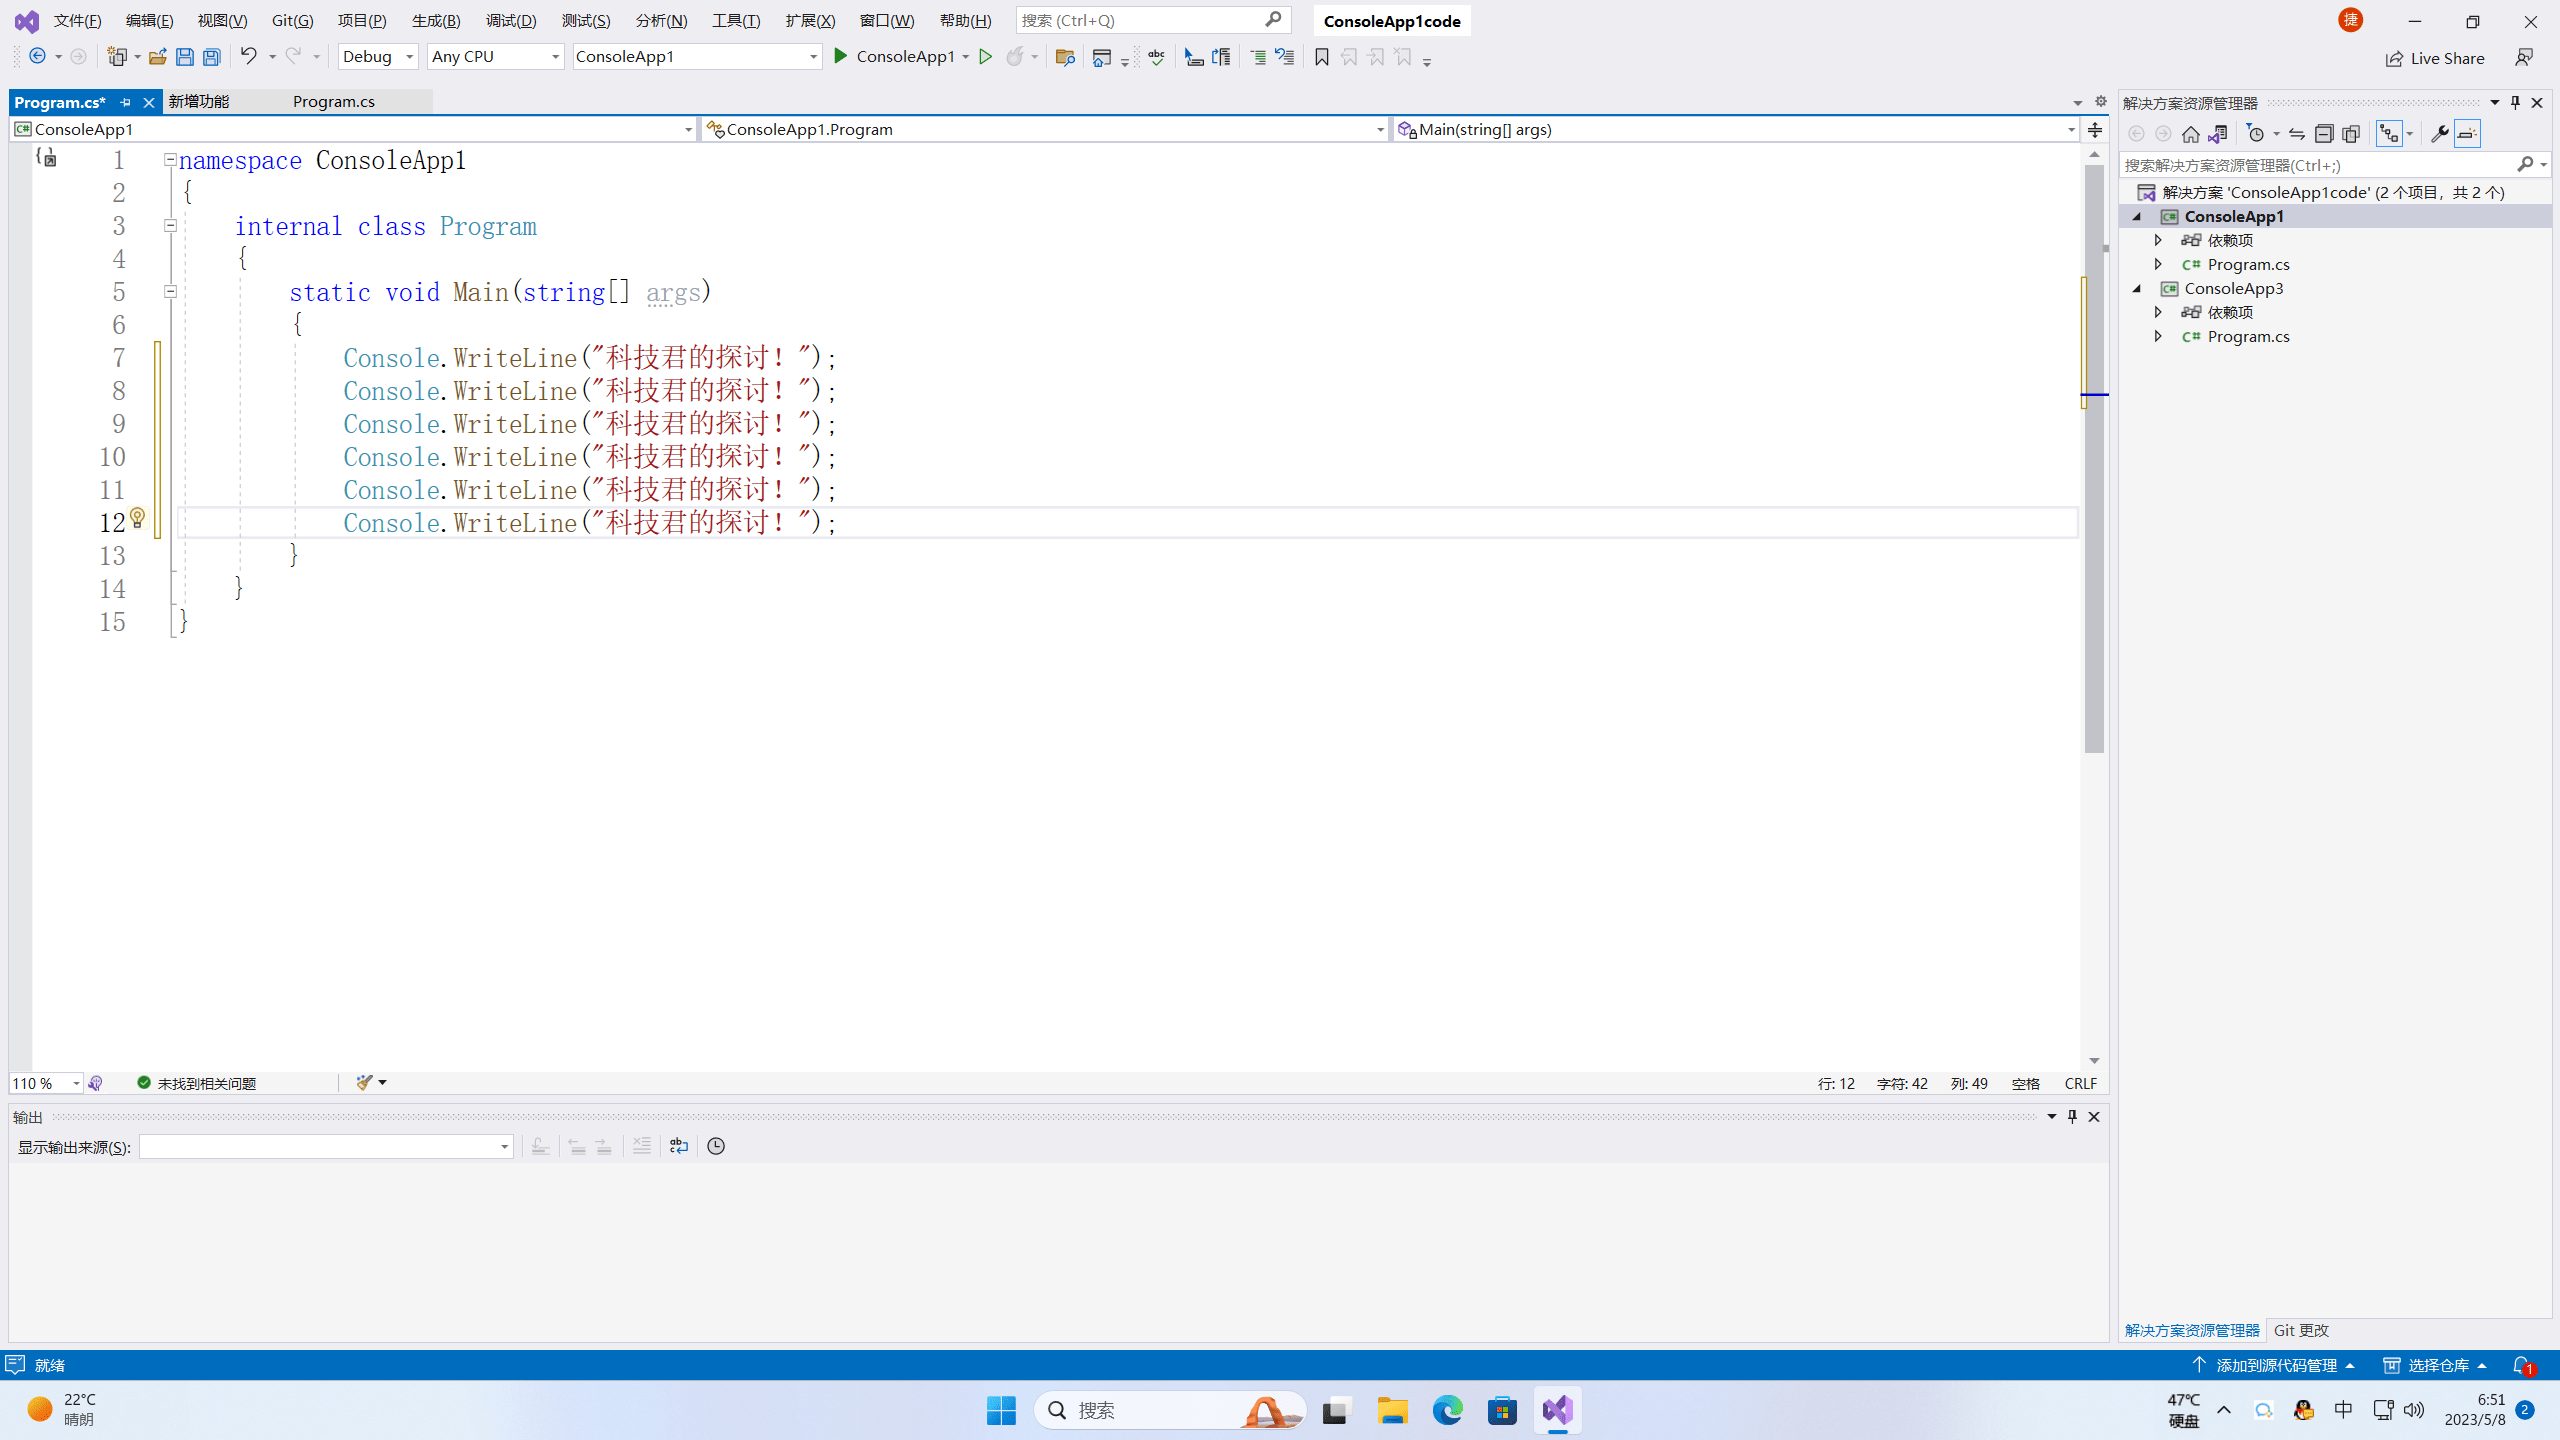Open the code cleanup broom icon
The image size is (2560, 1440).
(x=364, y=1083)
